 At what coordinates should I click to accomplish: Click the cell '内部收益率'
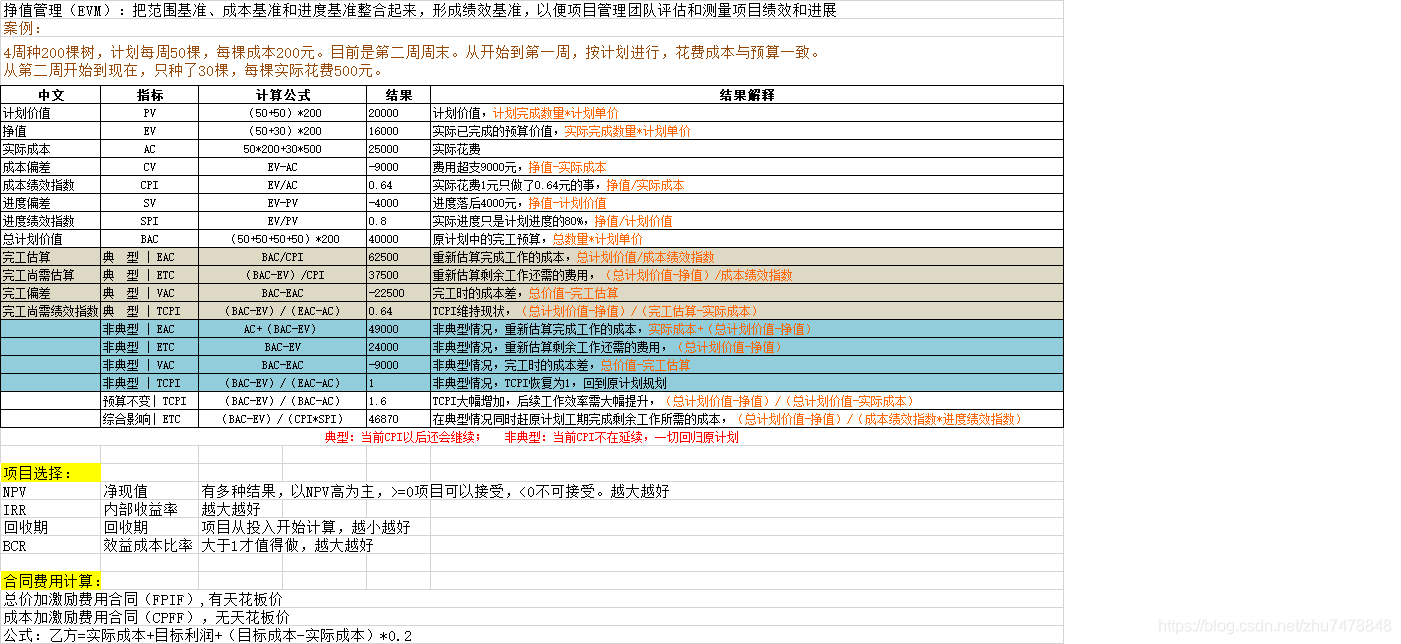(150, 509)
